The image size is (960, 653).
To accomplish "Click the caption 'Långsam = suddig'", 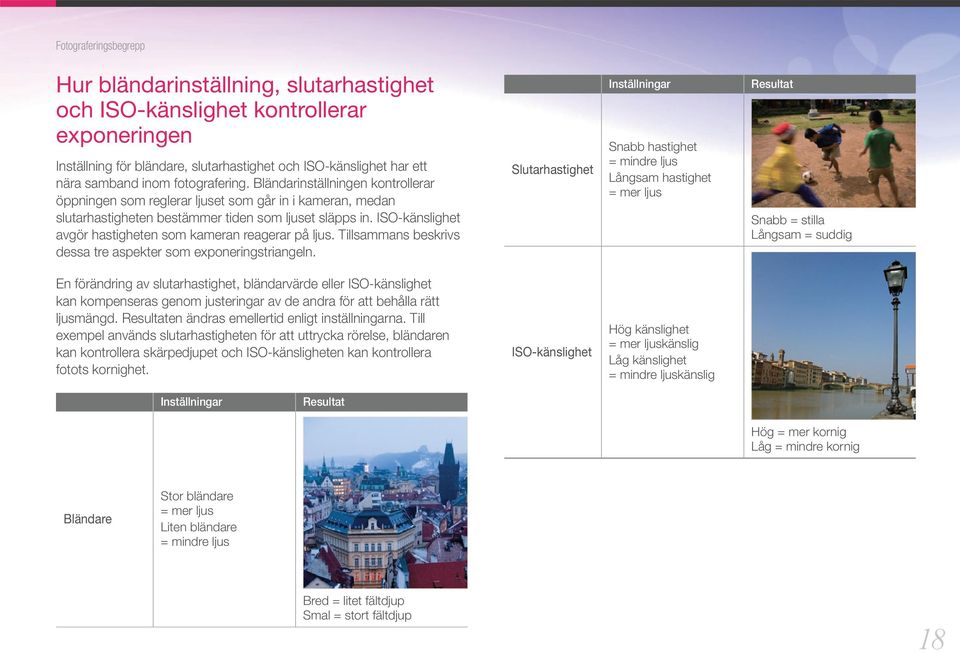I will [x=801, y=234].
